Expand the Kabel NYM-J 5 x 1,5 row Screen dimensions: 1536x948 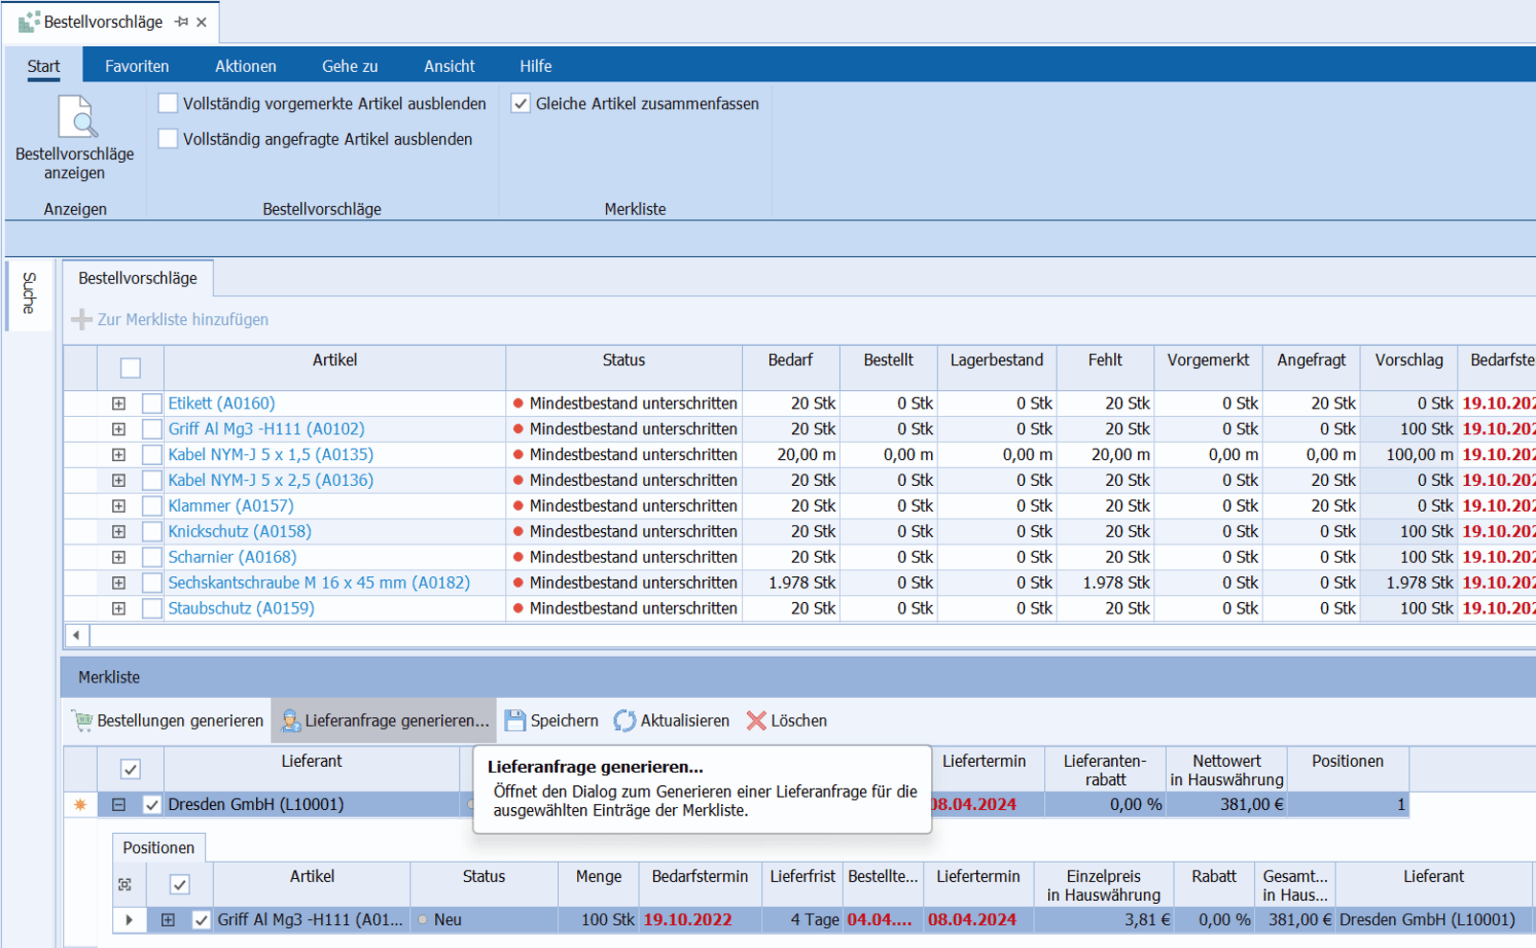[119, 455]
